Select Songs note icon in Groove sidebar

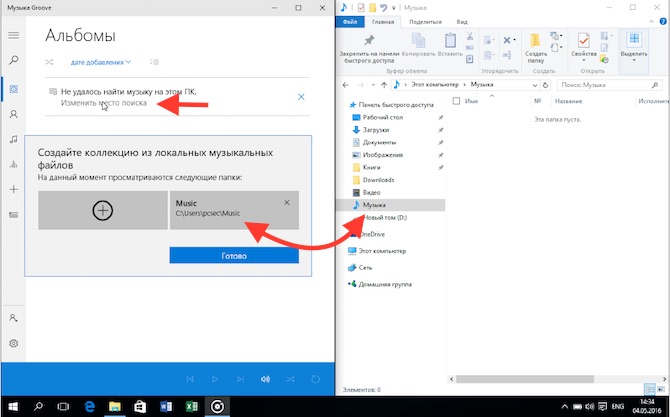coord(14,139)
